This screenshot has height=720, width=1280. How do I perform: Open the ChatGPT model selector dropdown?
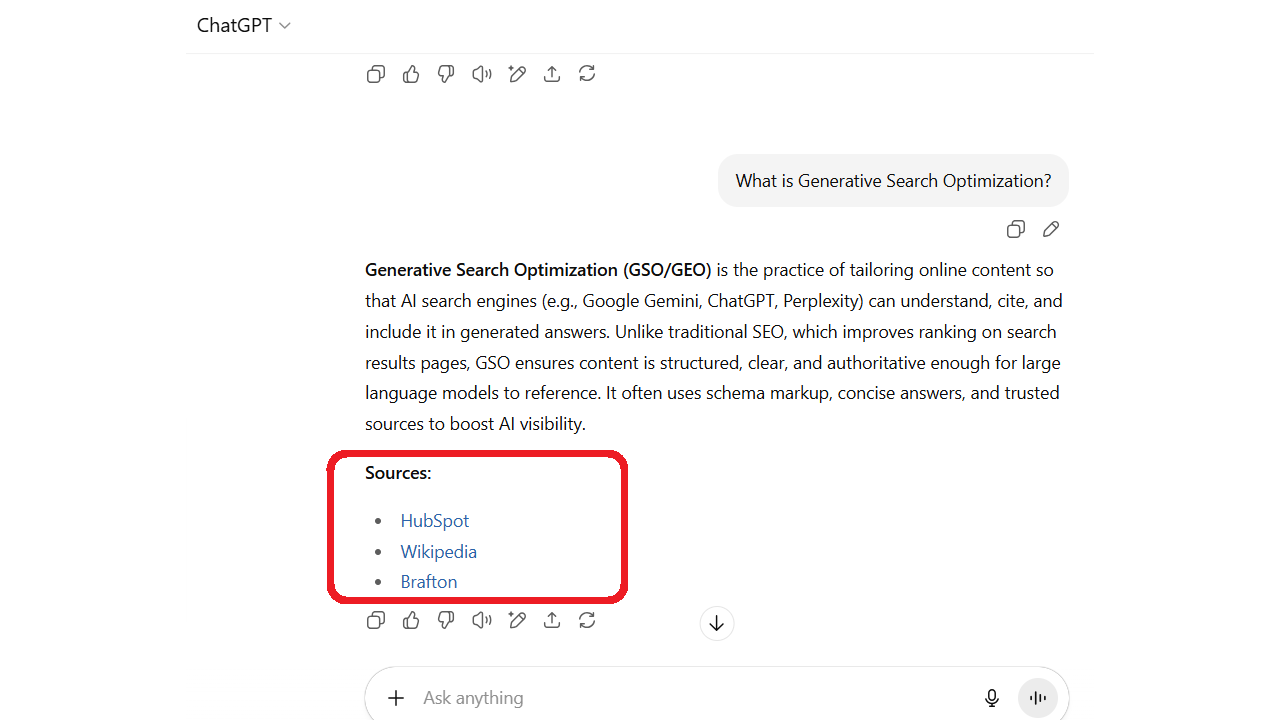point(243,26)
